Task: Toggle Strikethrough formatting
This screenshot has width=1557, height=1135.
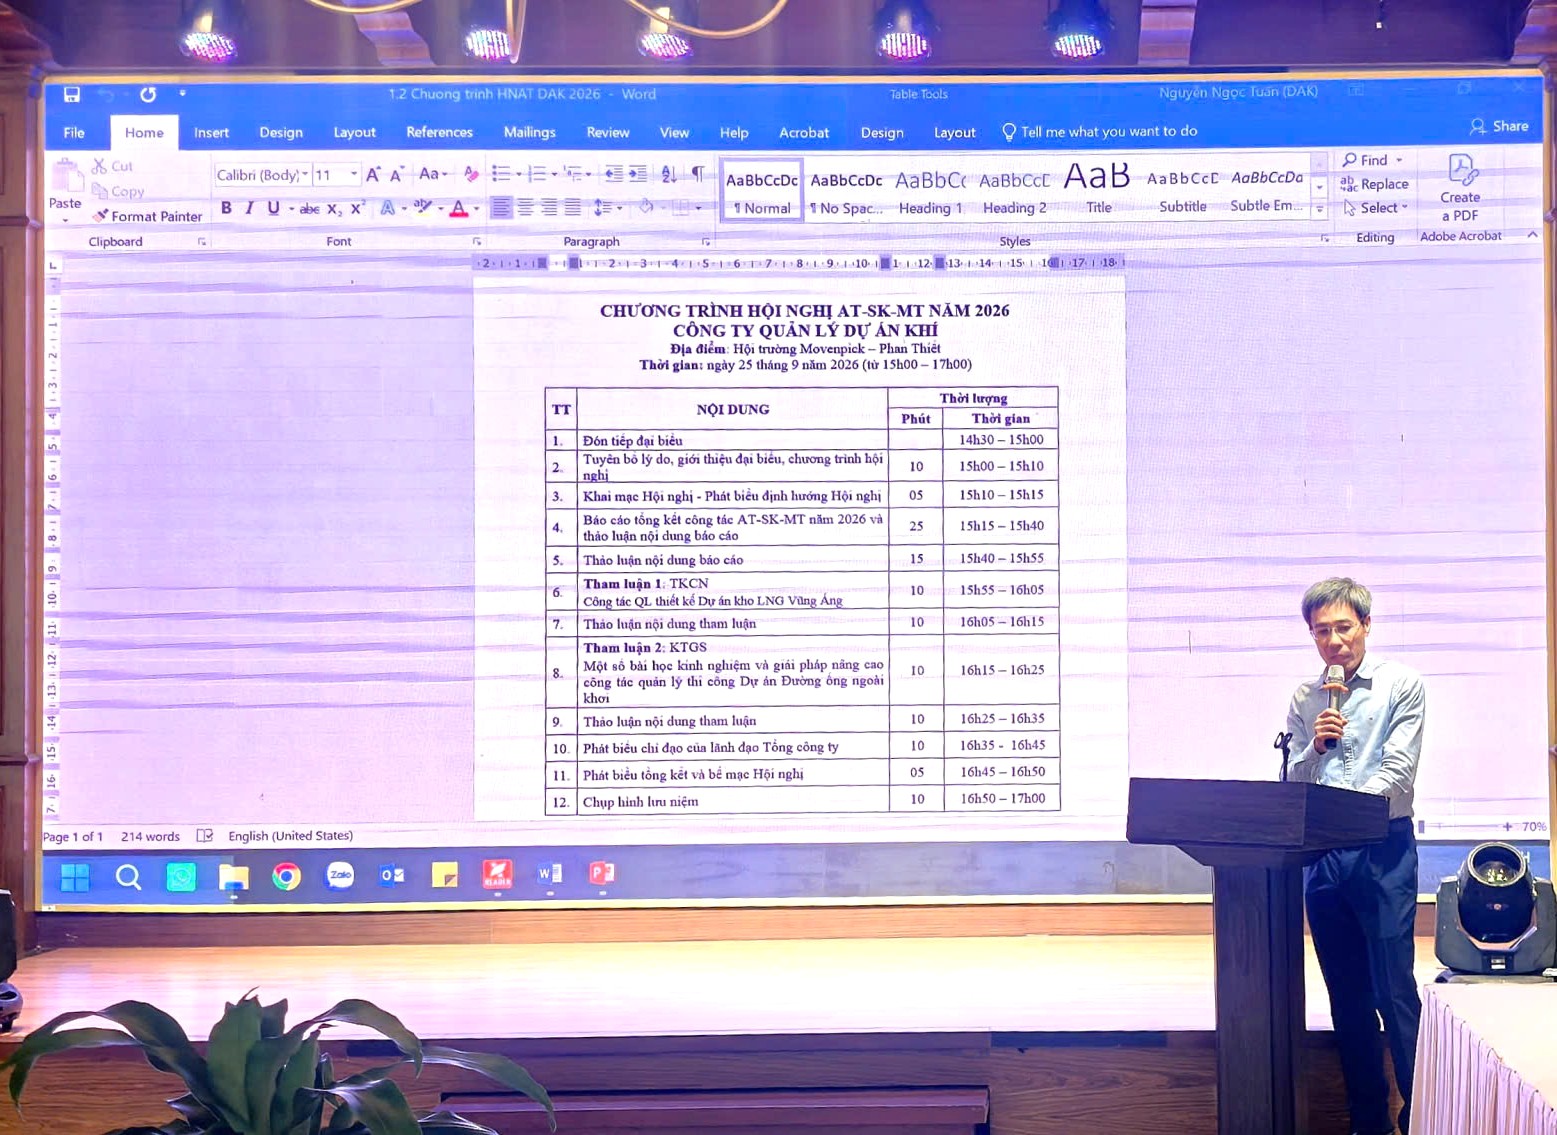Action: [x=310, y=209]
